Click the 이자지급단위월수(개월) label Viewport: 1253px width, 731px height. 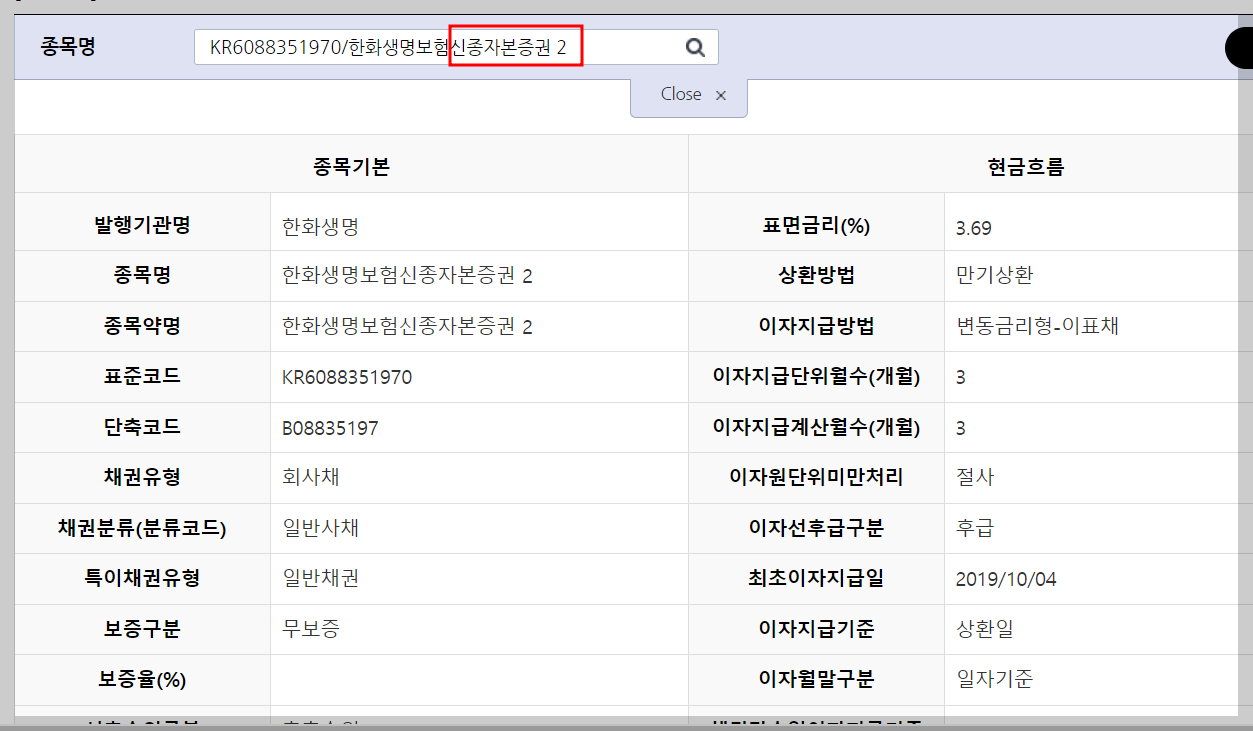pos(816,377)
